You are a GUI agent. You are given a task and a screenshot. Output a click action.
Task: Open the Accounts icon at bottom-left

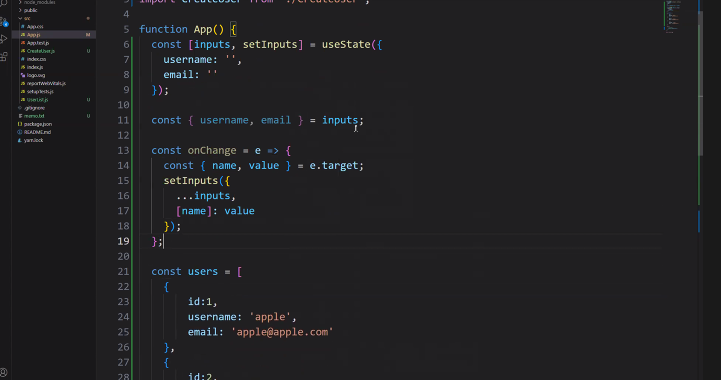click(4, 372)
